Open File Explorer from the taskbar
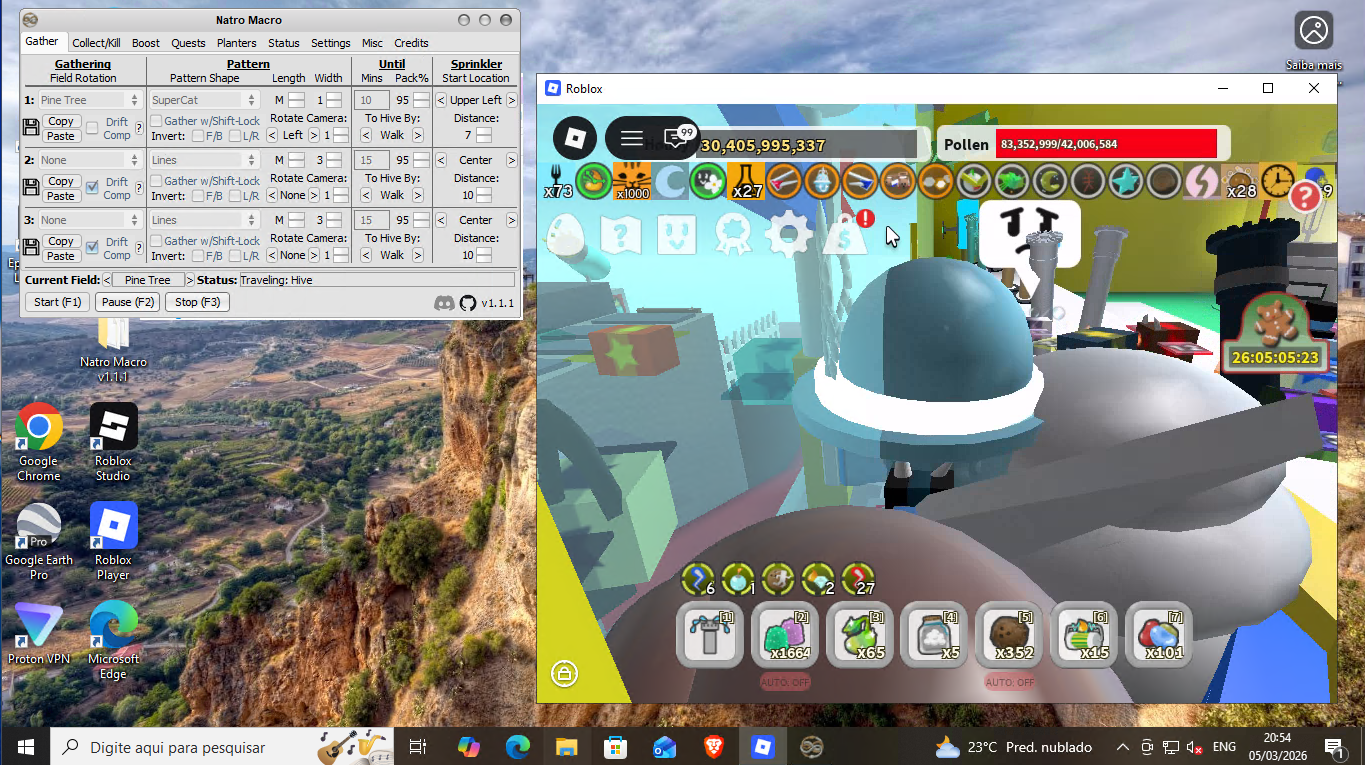The height and width of the screenshot is (765, 1365). click(x=566, y=746)
